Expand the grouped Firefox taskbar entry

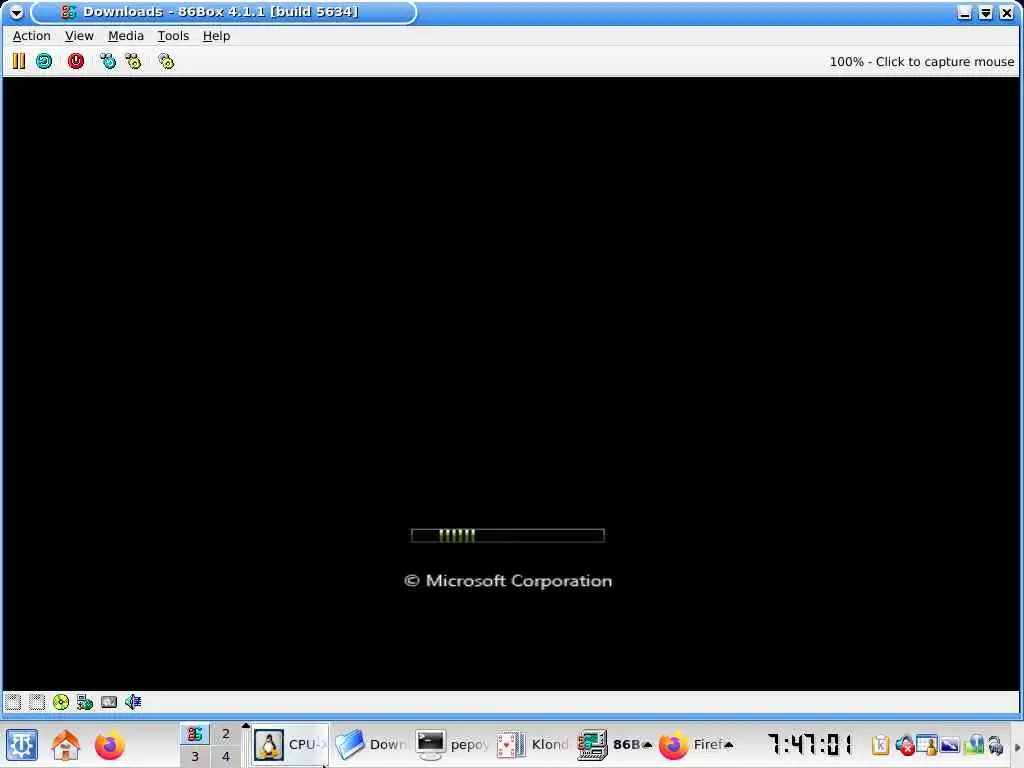(x=696, y=745)
